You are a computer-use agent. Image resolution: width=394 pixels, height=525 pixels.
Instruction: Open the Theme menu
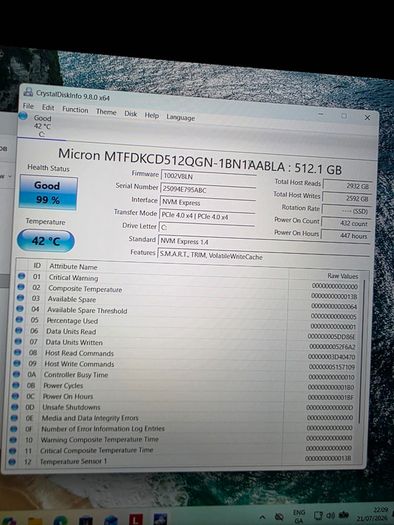106,111
